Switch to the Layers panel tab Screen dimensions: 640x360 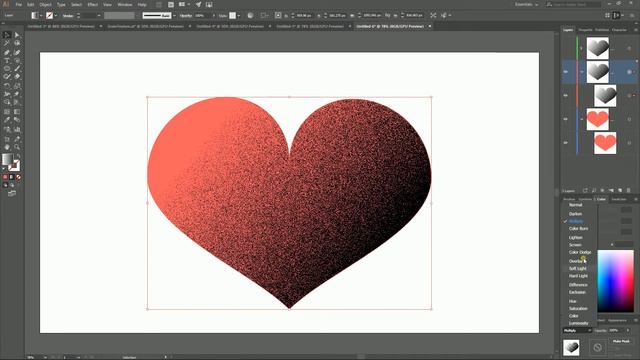click(x=568, y=30)
